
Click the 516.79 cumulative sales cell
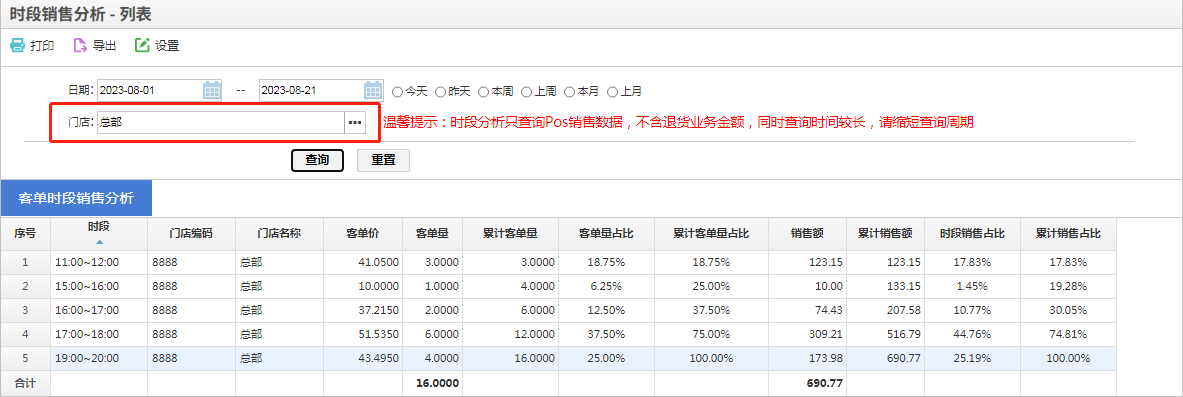click(x=886, y=334)
